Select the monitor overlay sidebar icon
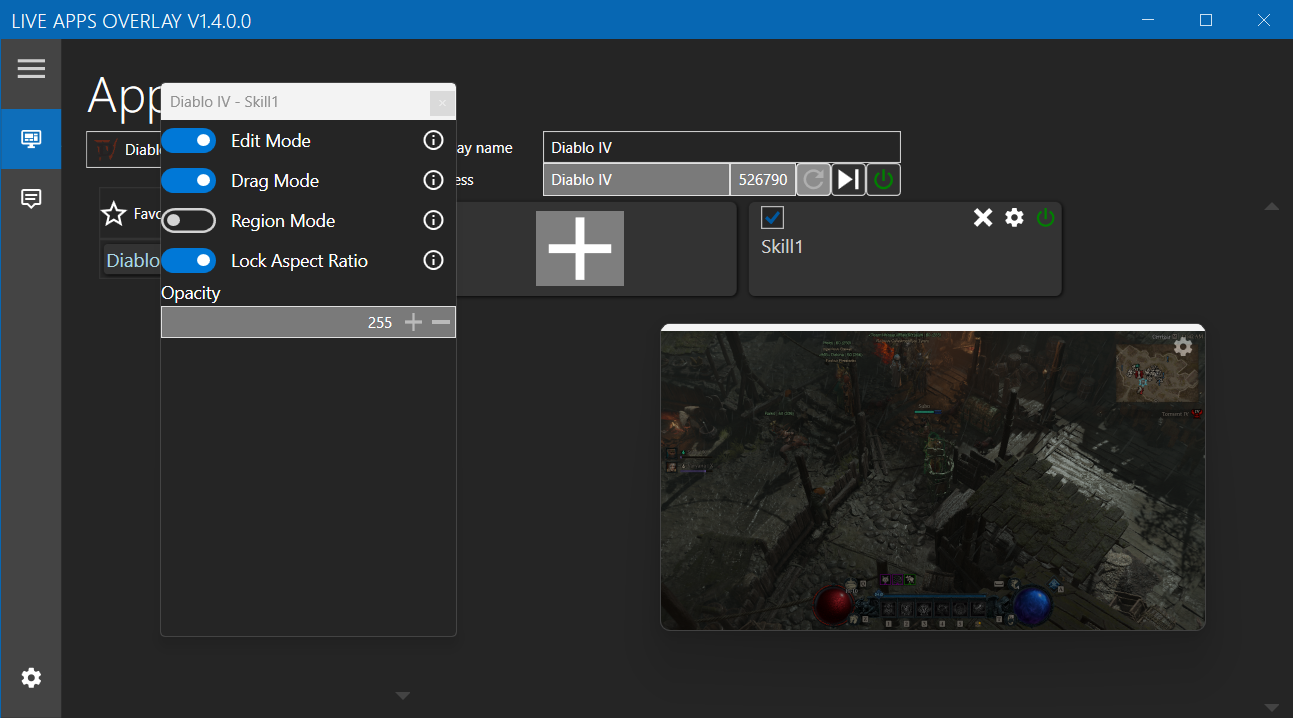This screenshot has width=1293, height=718. pyautogui.click(x=31, y=139)
